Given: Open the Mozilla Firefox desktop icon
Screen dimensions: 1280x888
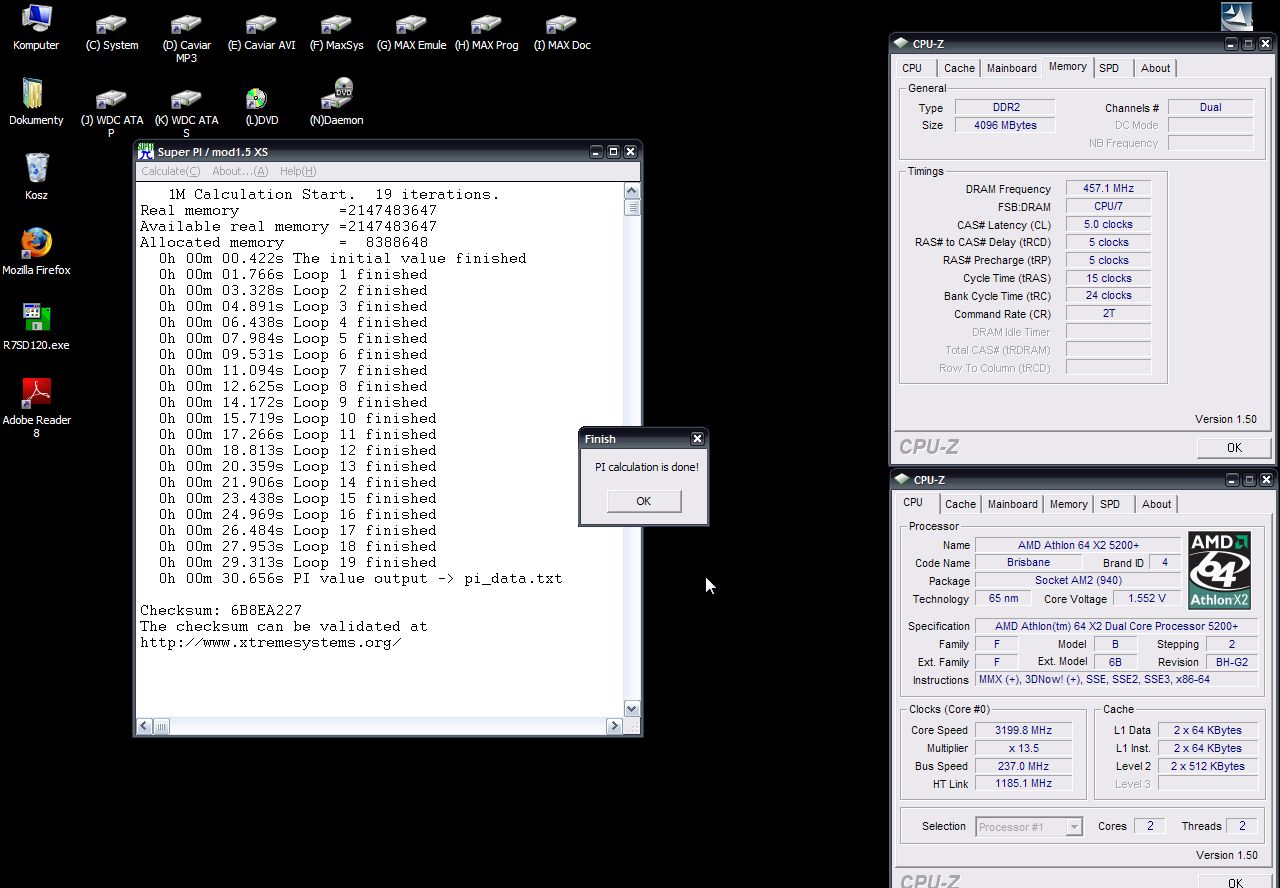Looking at the screenshot, I should pyautogui.click(x=36, y=243).
